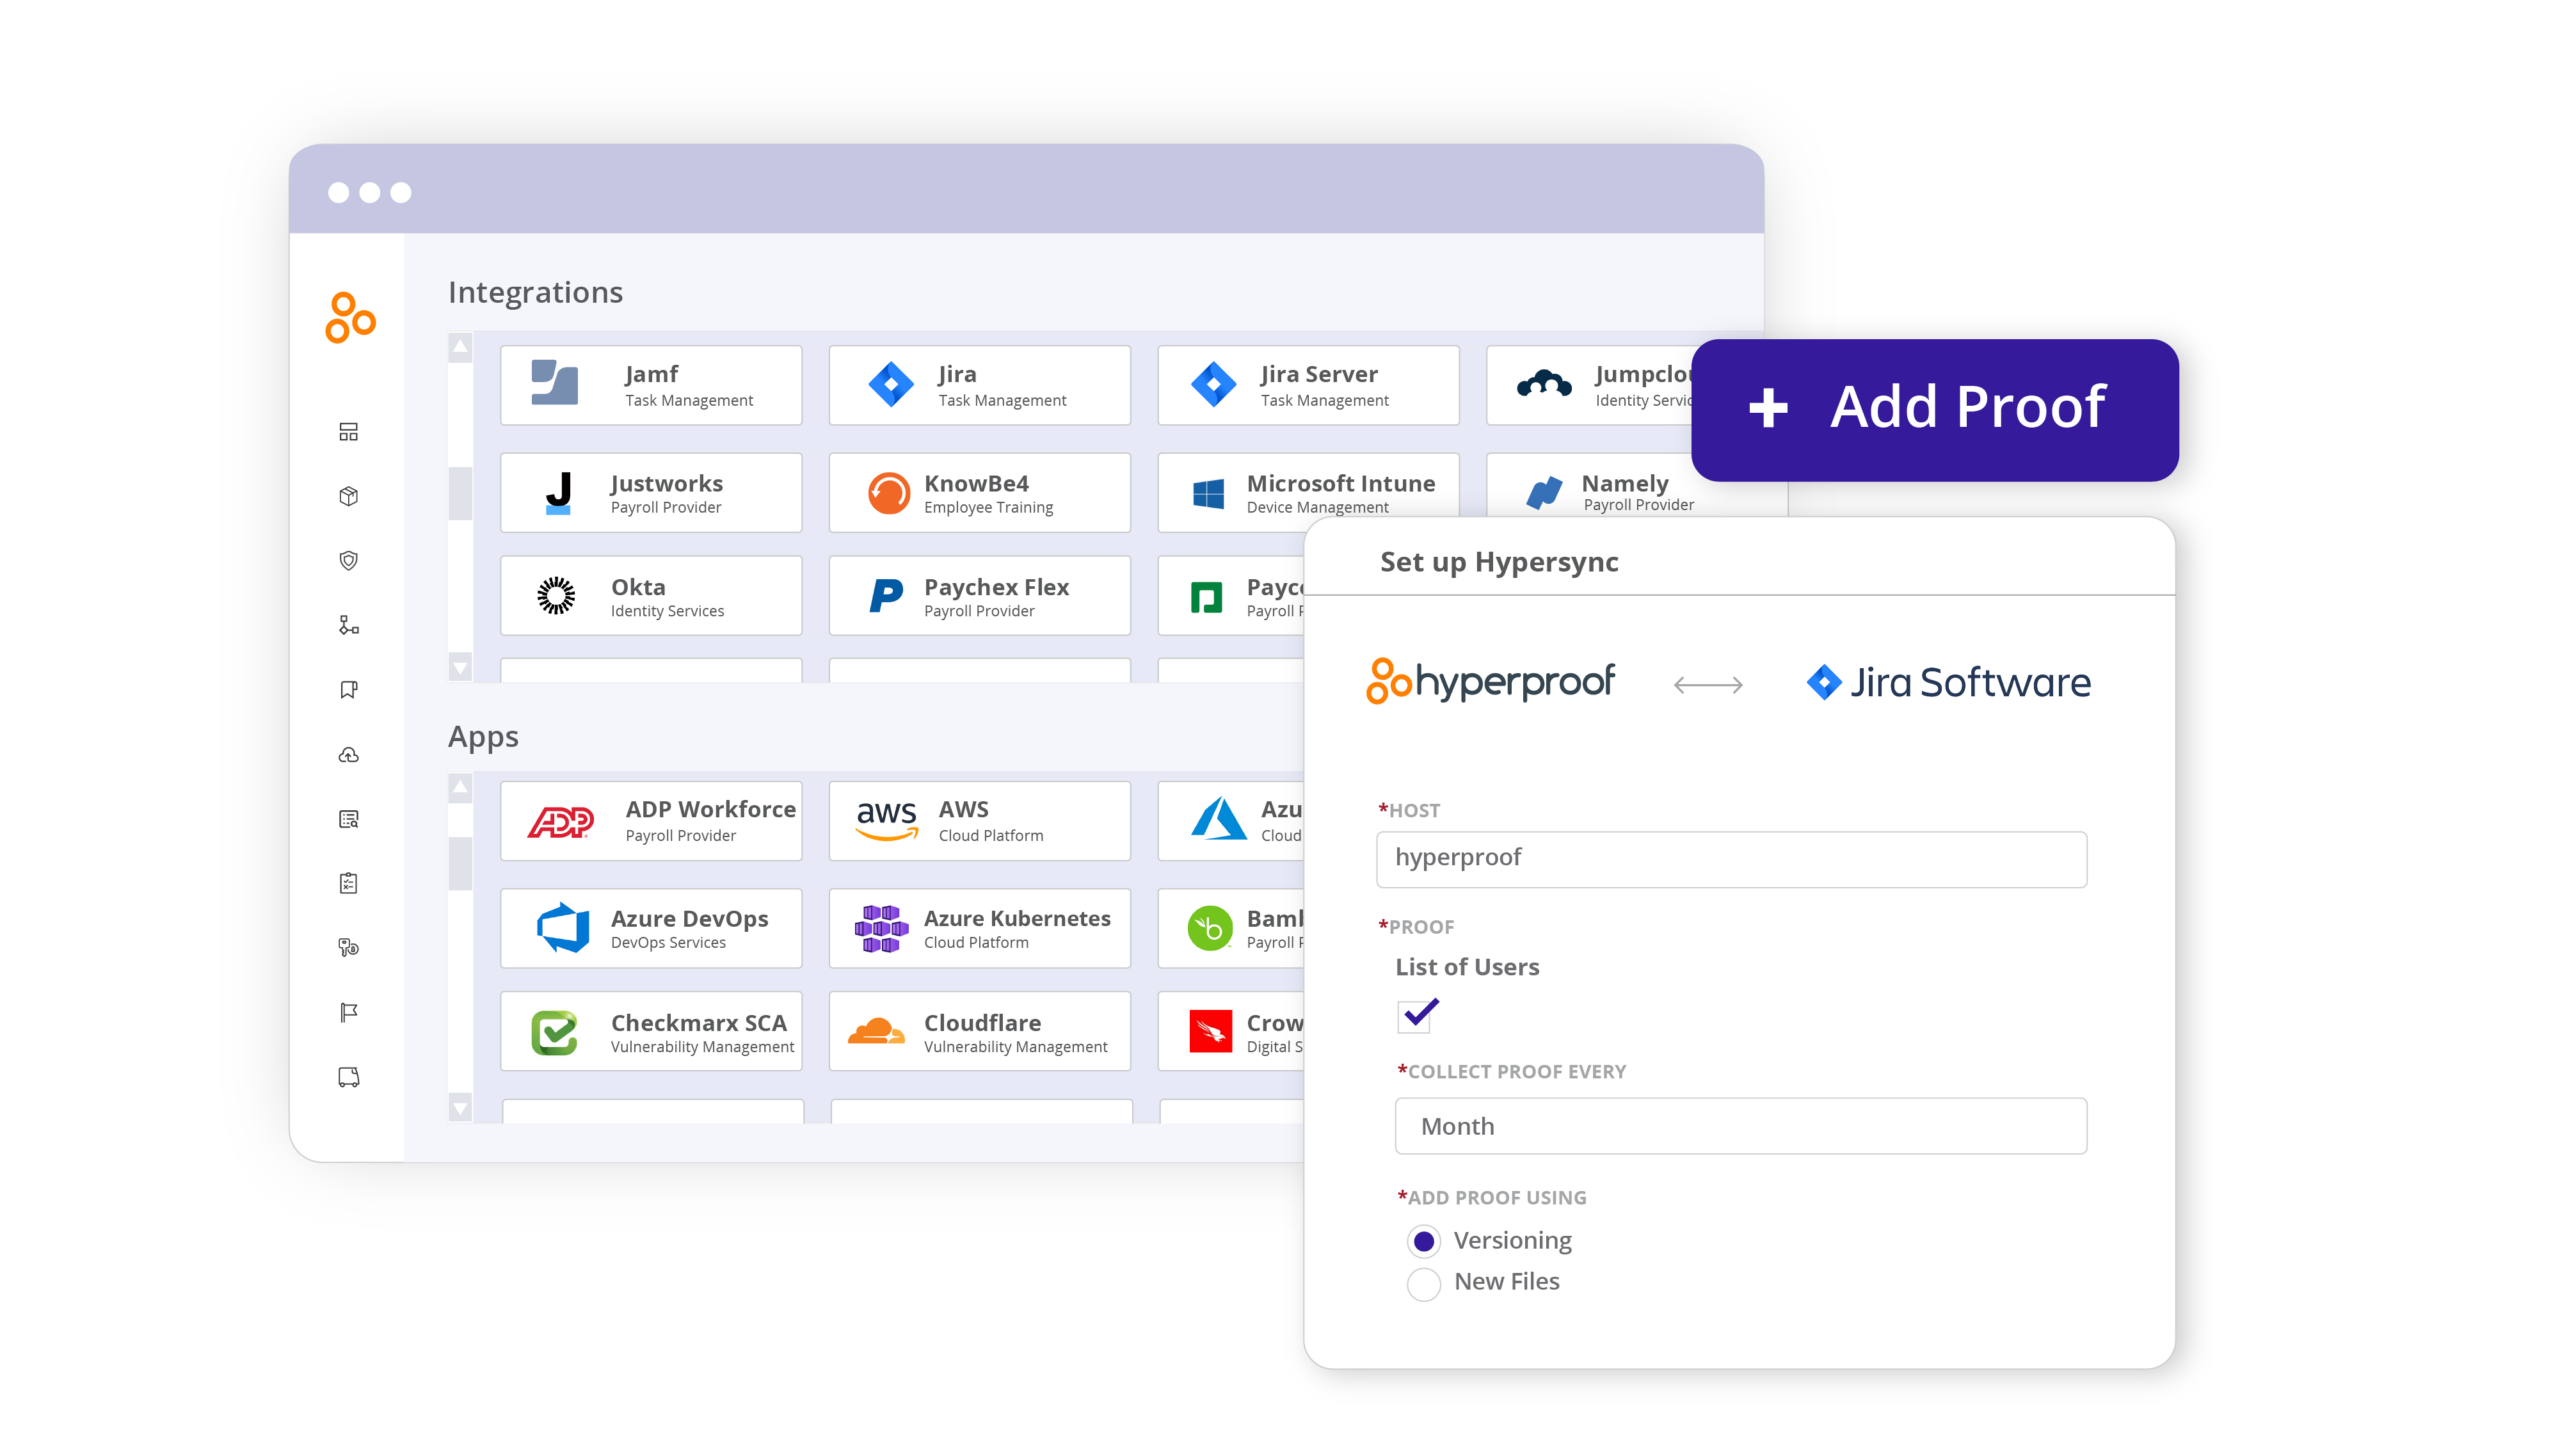Click the Integrations list scrollbar thumb
Image resolution: width=2560 pixels, height=1440 pixels.
[x=460, y=493]
